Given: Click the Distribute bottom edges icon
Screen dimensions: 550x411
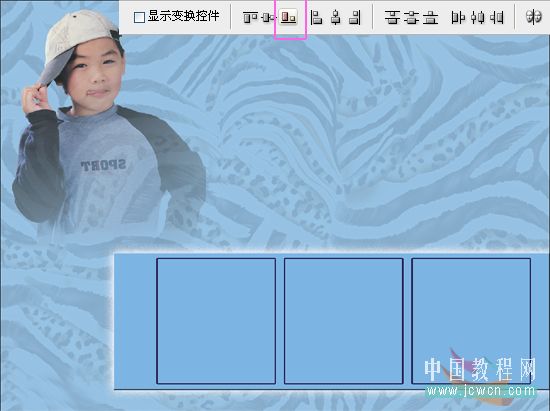Looking at the screenshot, I should coord(430,17).
